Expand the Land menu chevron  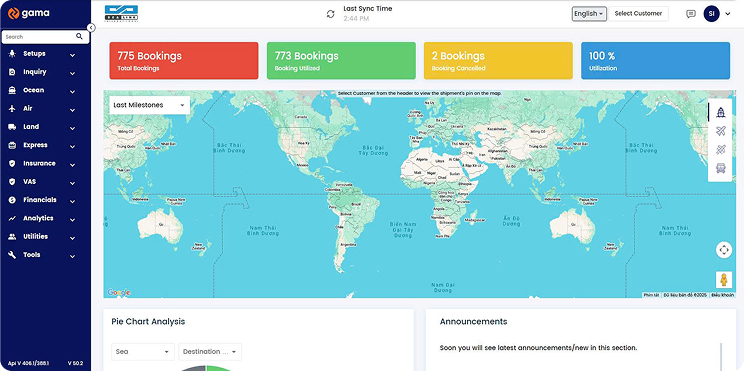coord(72,128)
